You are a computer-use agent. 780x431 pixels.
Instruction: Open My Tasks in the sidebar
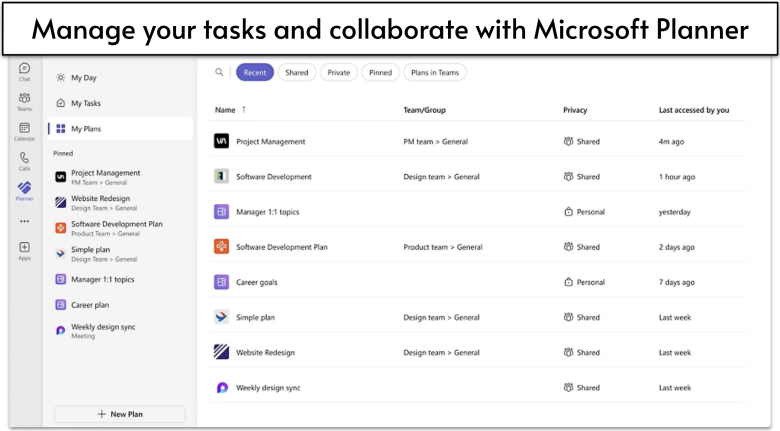tap(120, 103)
